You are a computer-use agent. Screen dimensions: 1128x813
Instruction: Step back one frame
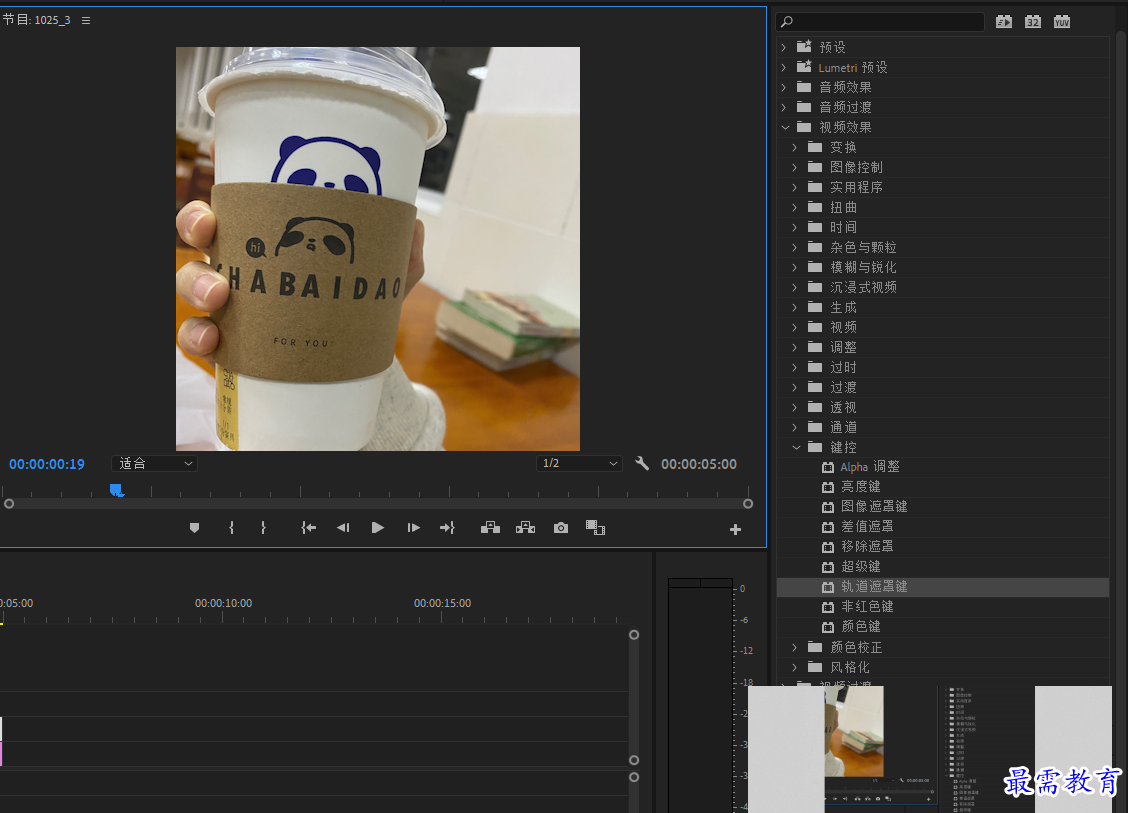click(x=342, y=528)
